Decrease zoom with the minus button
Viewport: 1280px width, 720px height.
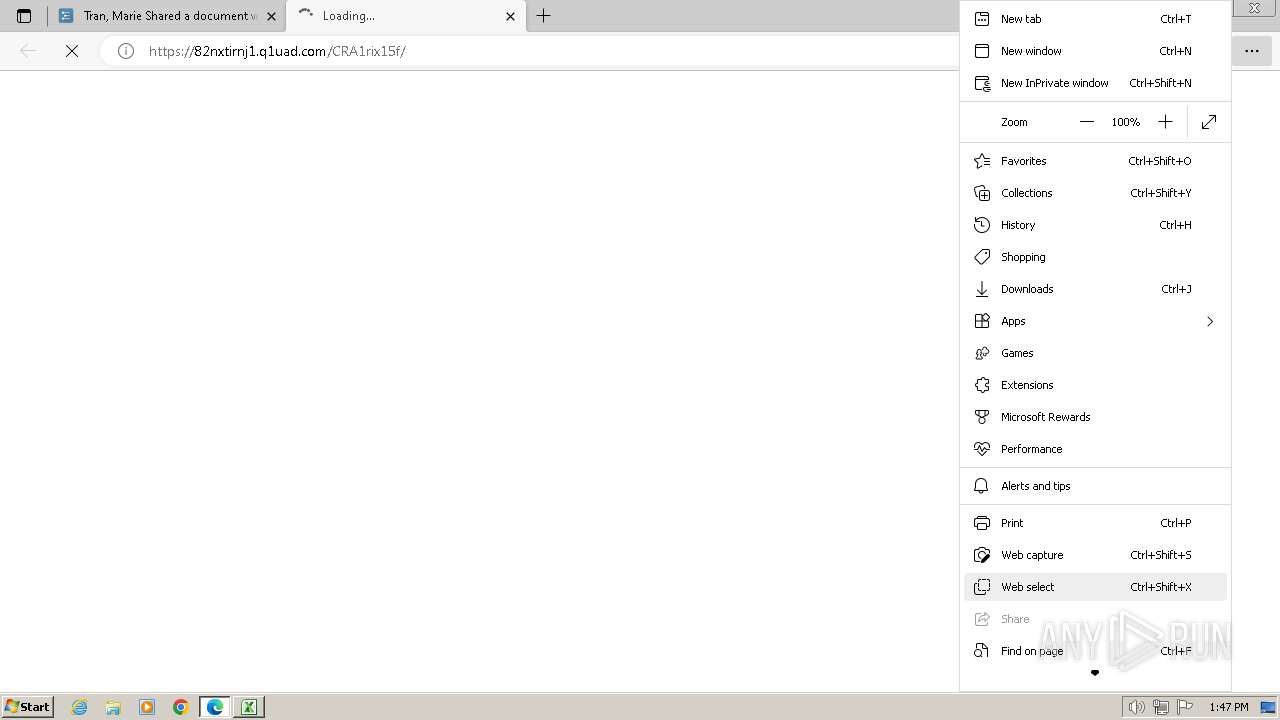(x=1087, y=122)
